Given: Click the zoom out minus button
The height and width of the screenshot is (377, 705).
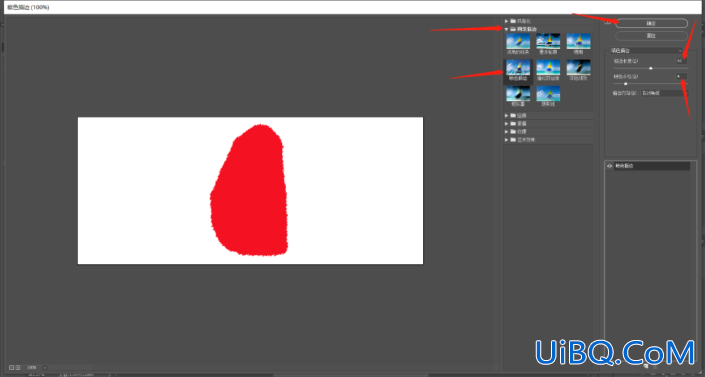Looking at the screenshot, I should pyautogui.click(x=11, y=368).
